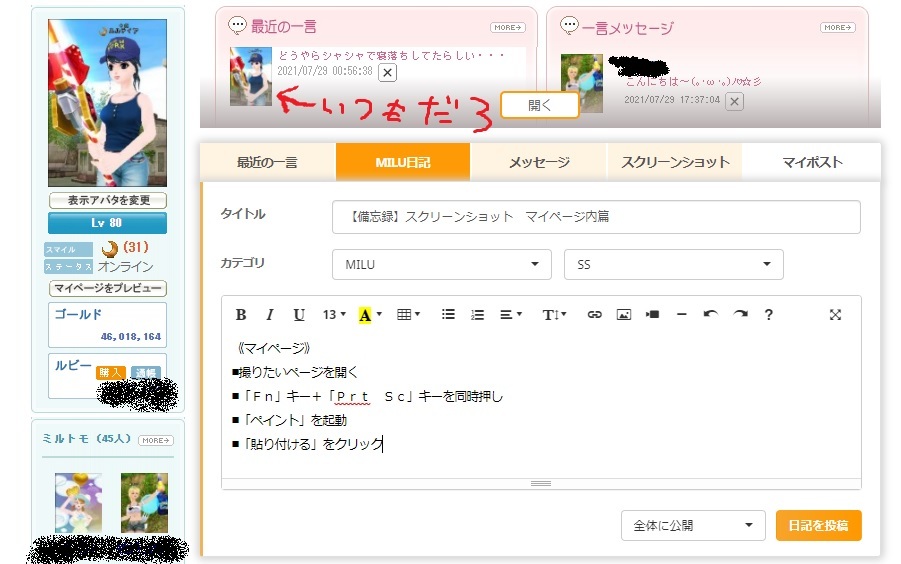Insert a link using the chain icon
Viewport: 901px width, 564px height.
pos(594,315)
